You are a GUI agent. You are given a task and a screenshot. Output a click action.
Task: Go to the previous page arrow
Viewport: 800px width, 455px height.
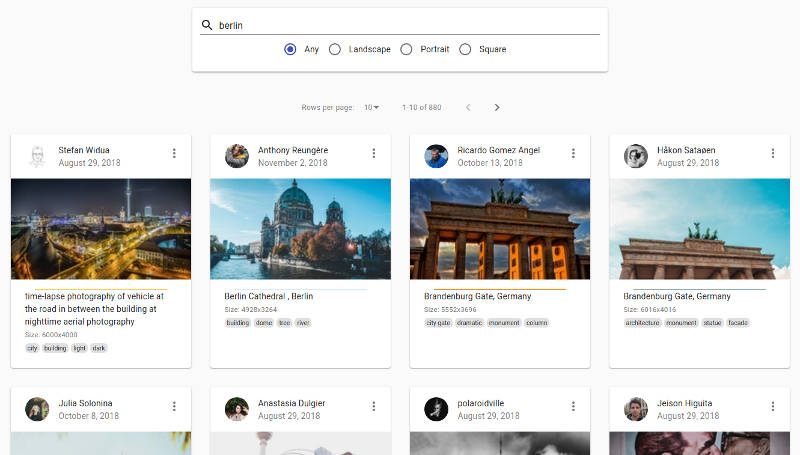pos(468,107)
